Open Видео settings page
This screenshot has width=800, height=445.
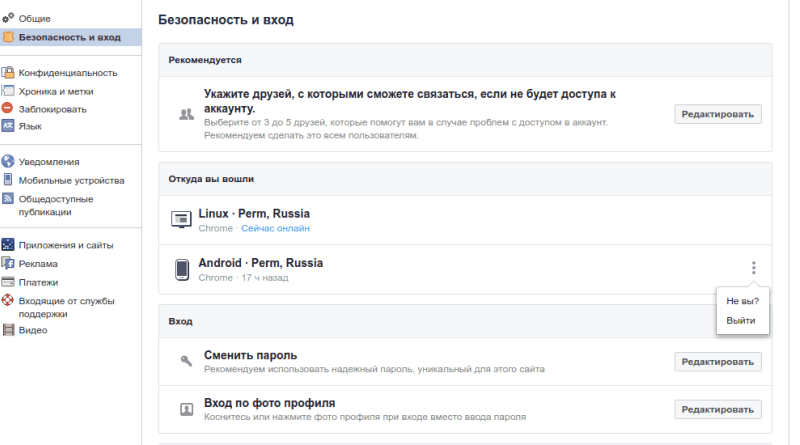(33, 330)
